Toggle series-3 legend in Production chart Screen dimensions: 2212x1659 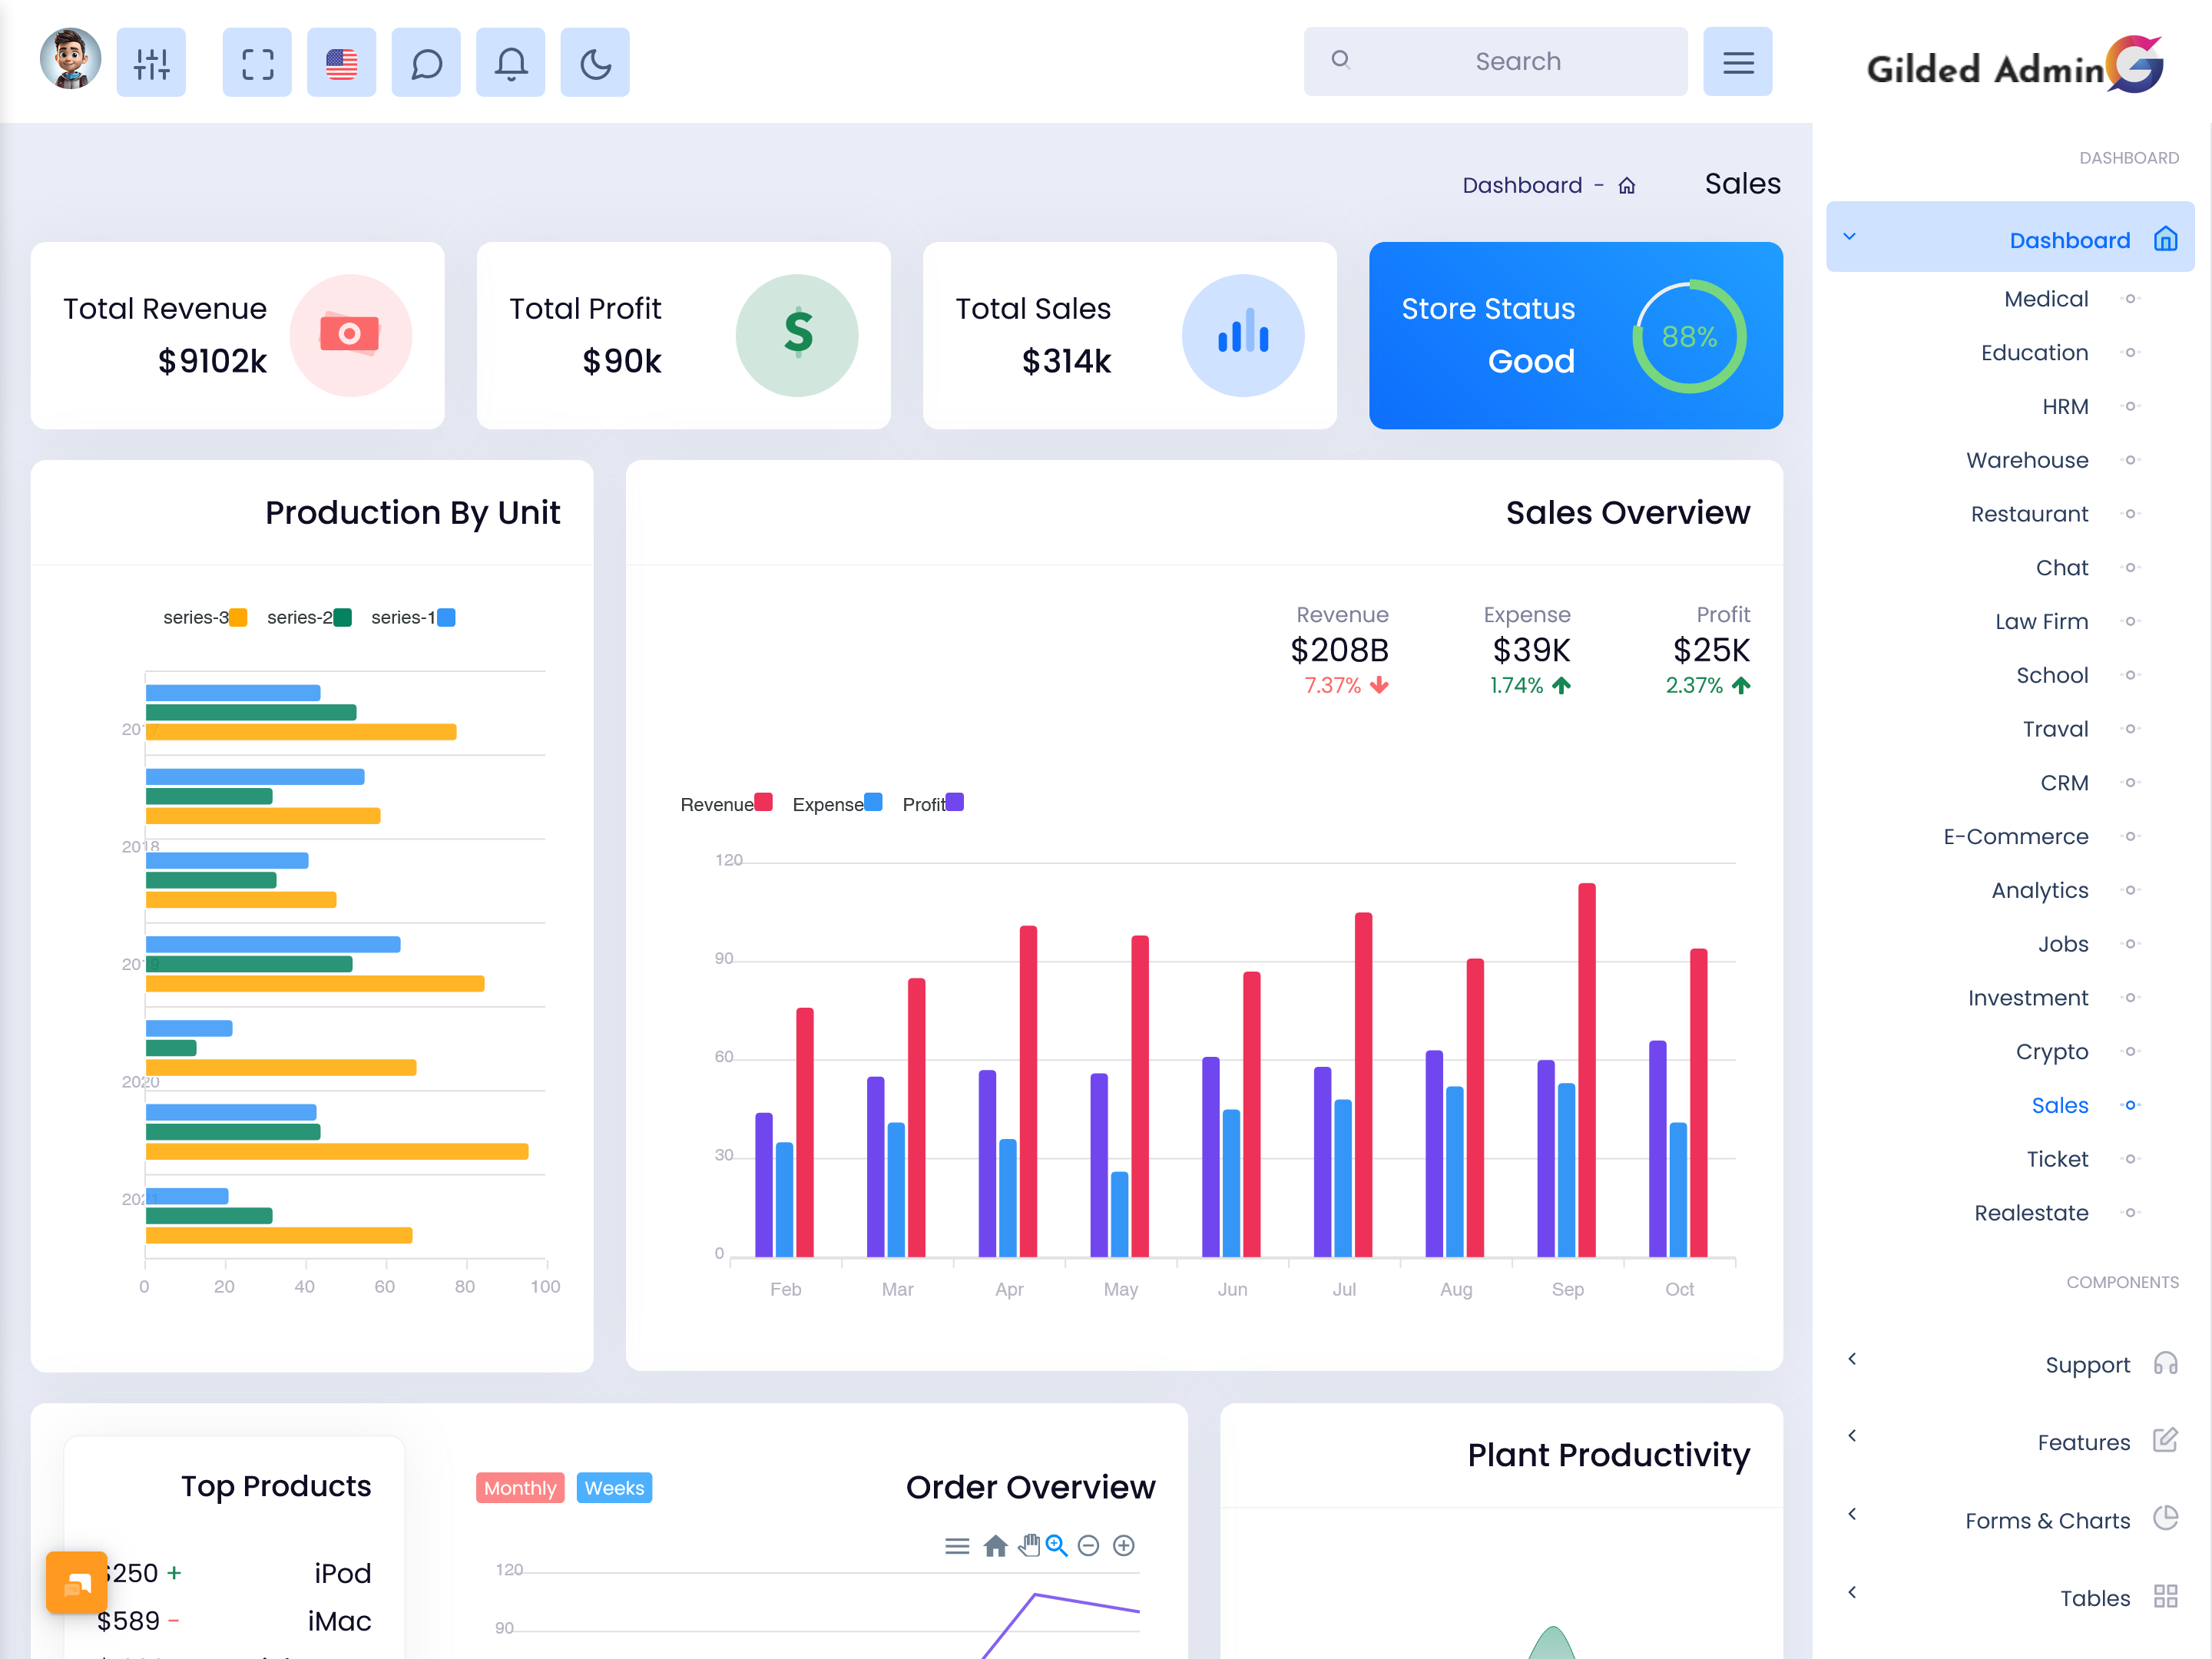tap(205, 618)
